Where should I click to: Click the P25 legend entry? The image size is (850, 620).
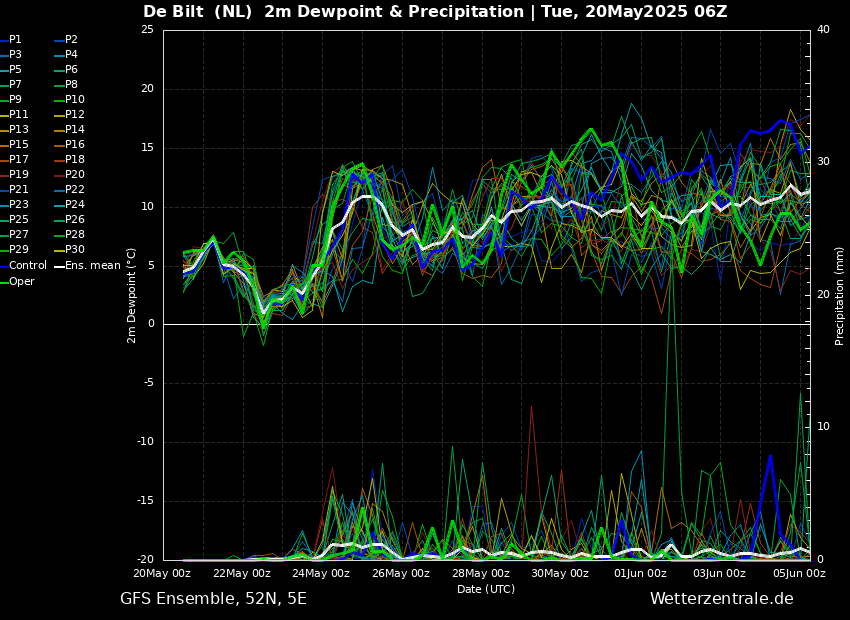pos(14,219)
